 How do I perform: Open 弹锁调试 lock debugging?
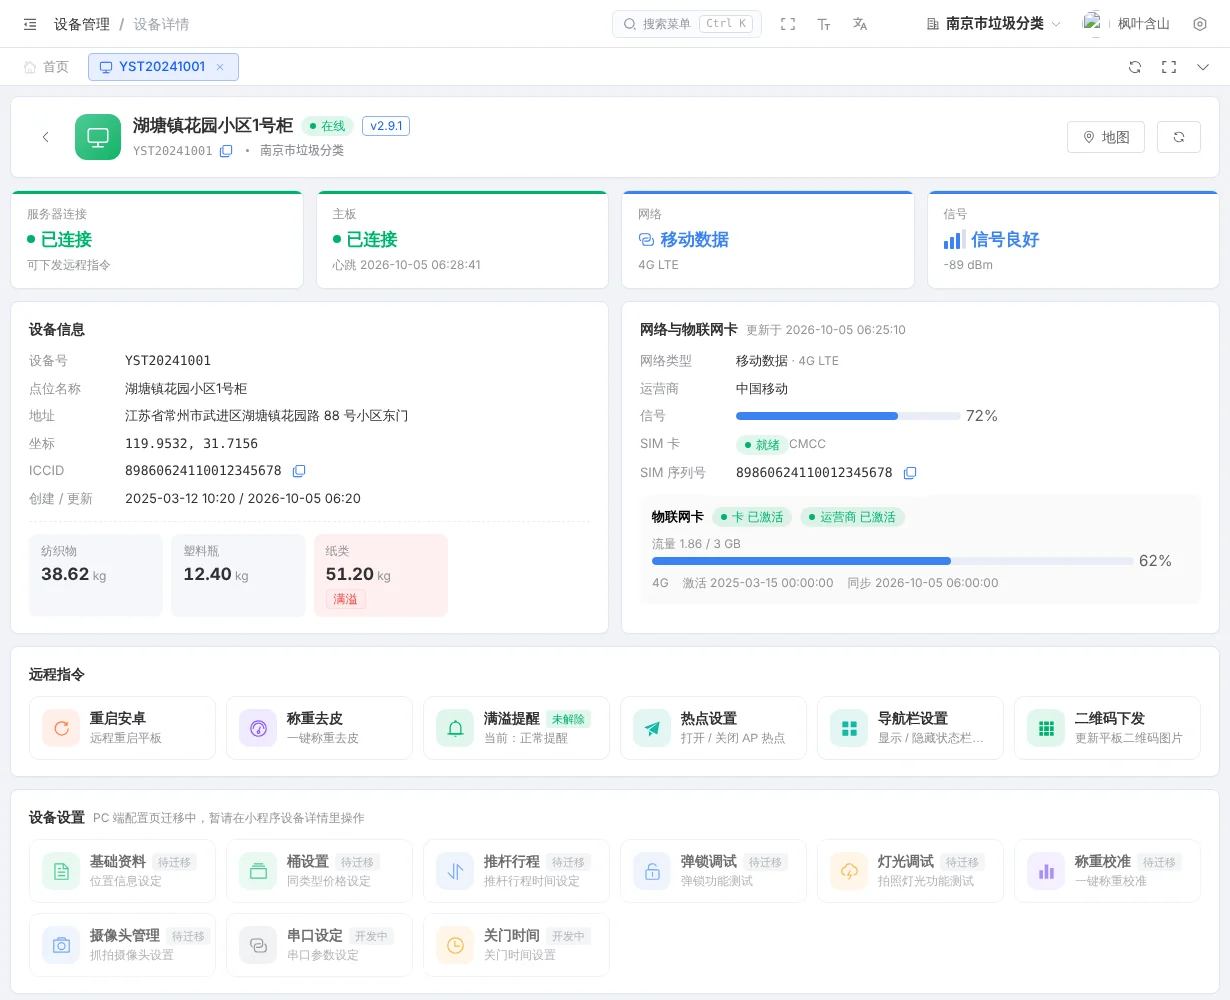[713, 871]
